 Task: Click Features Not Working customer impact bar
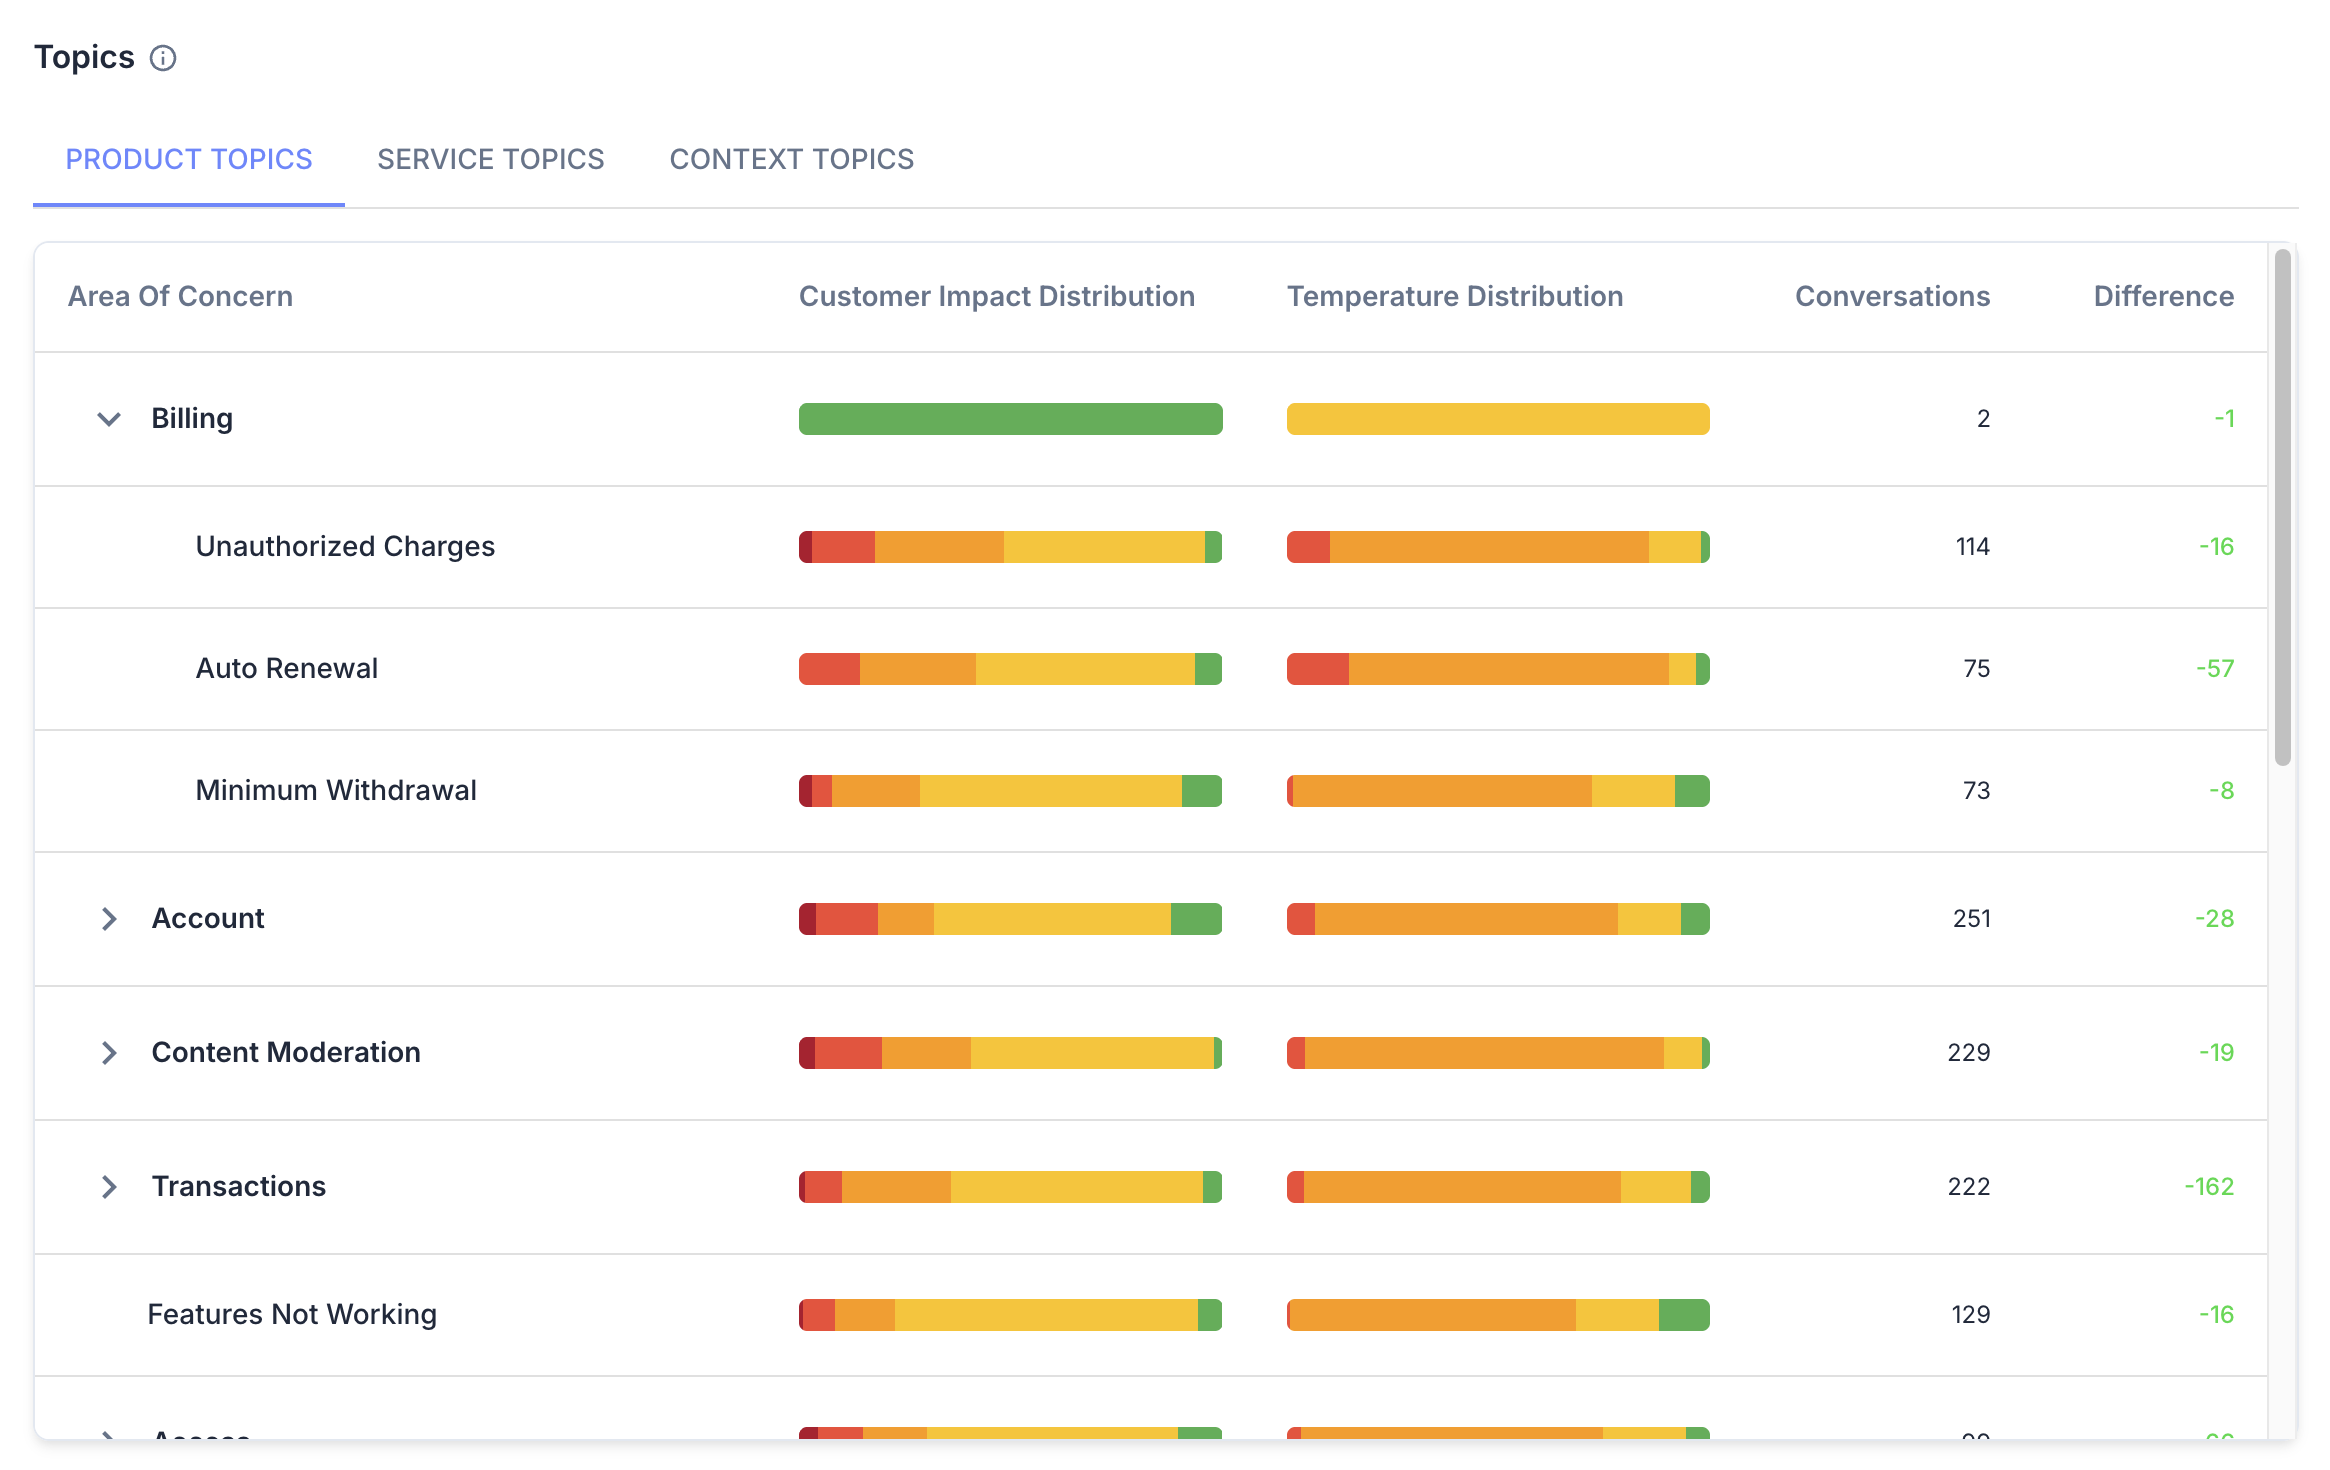coord(1010,1315)
